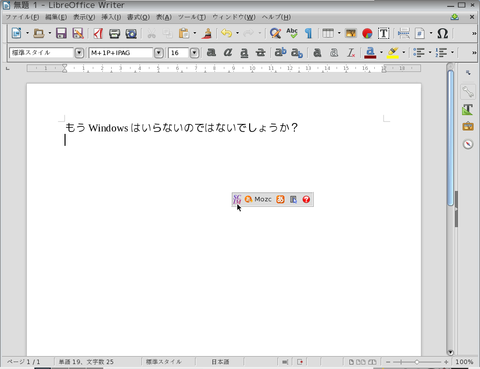480x369 pixels.
Task: Expand Undo history dropdown arrow
Action: [237, 33]
